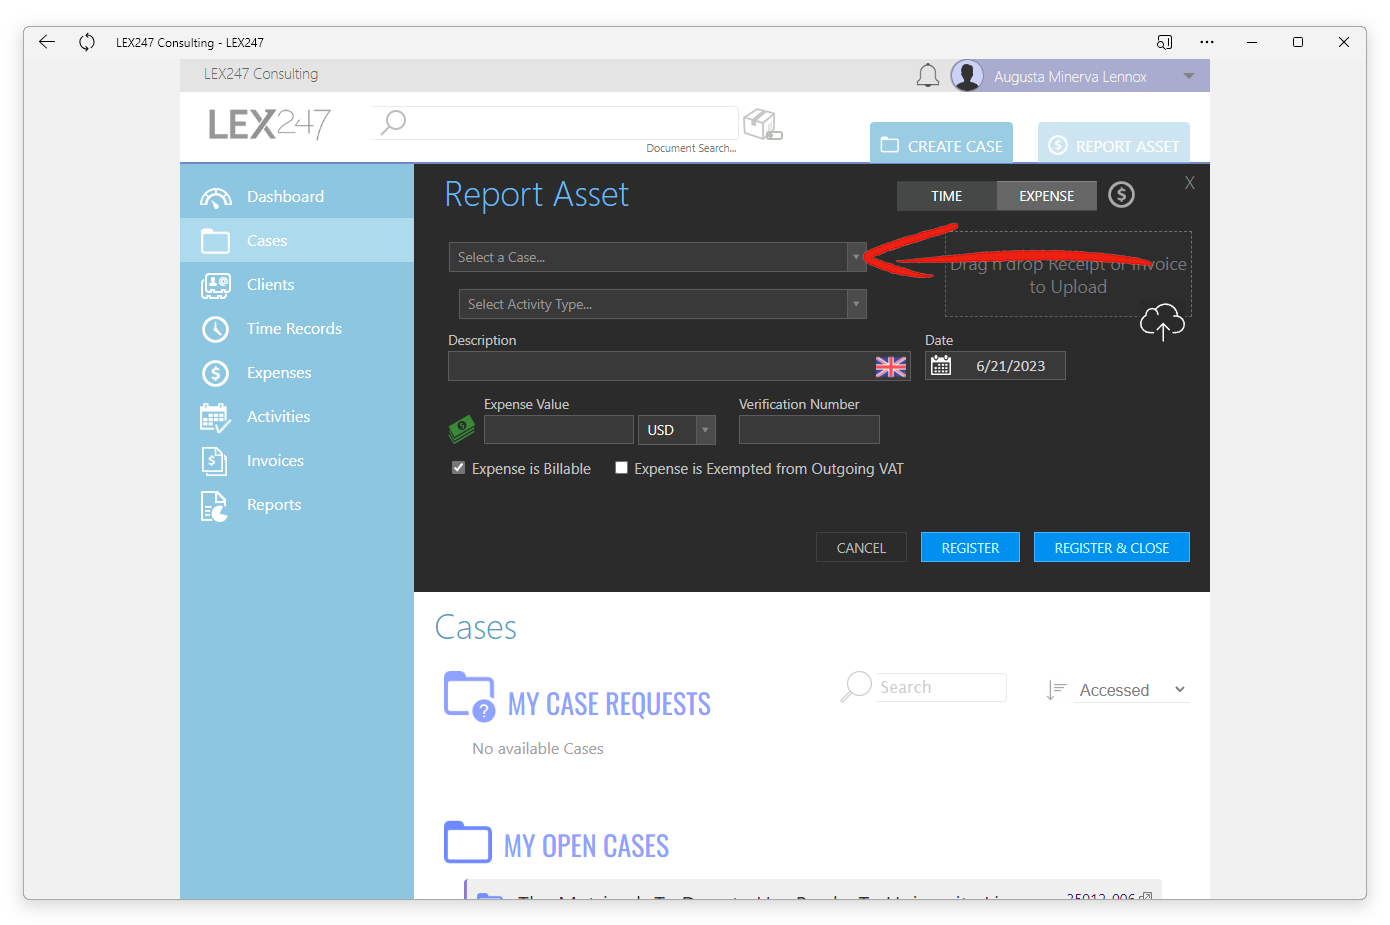Click the My Case Requests folder icon

pos(469,696)
